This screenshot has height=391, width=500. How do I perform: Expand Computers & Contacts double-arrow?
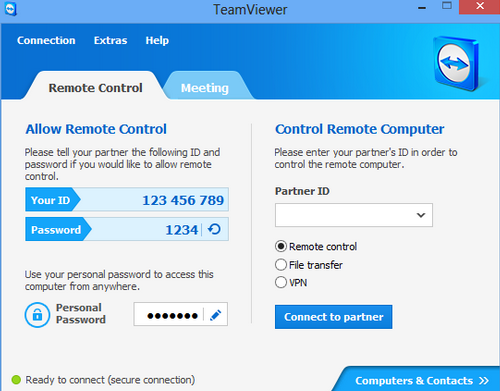point(484,380)
